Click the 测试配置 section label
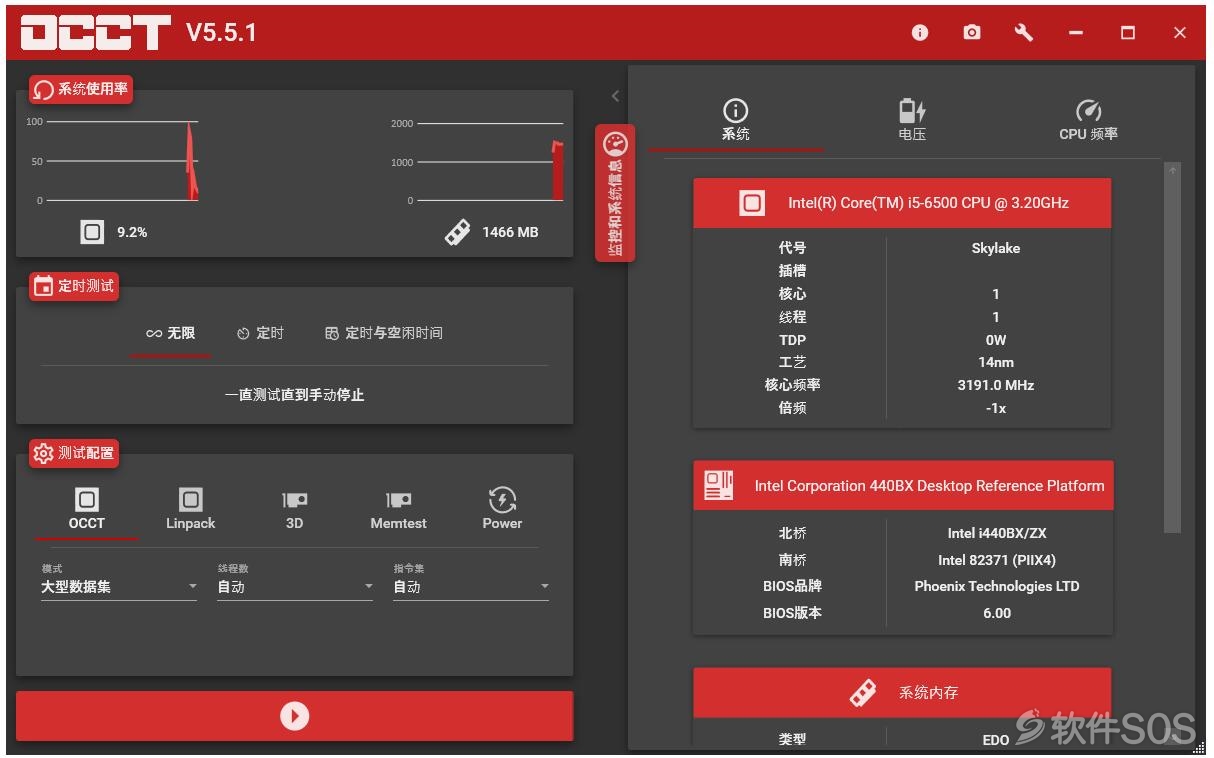 (x=74, y=453)
